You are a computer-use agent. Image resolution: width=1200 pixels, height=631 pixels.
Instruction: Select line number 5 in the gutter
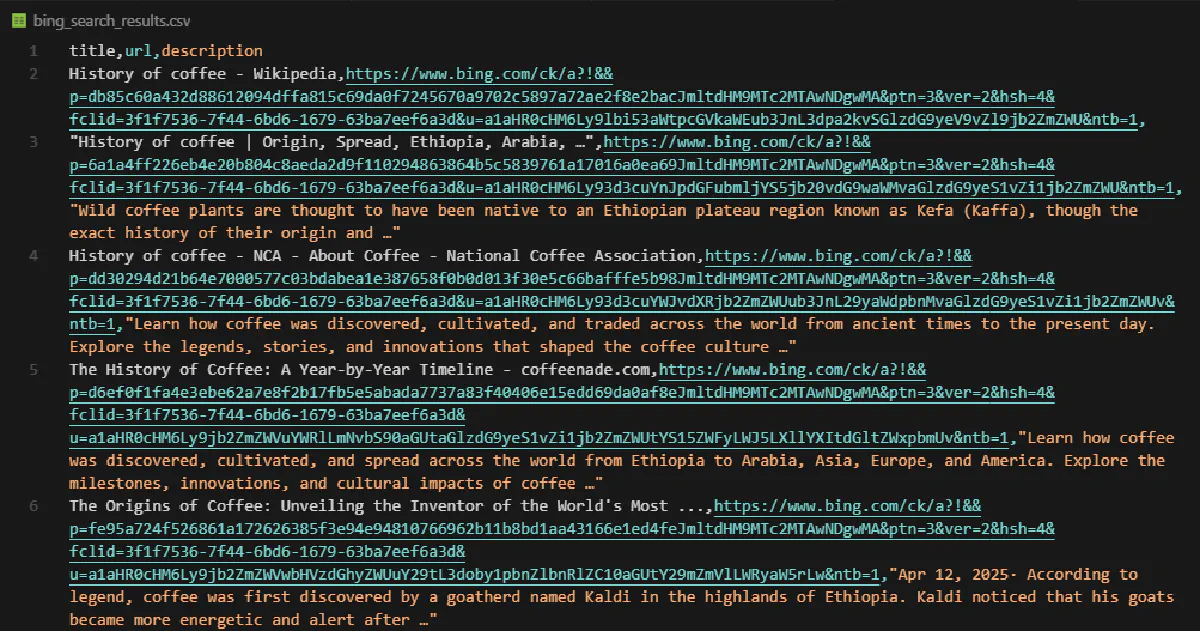[34, 370]
